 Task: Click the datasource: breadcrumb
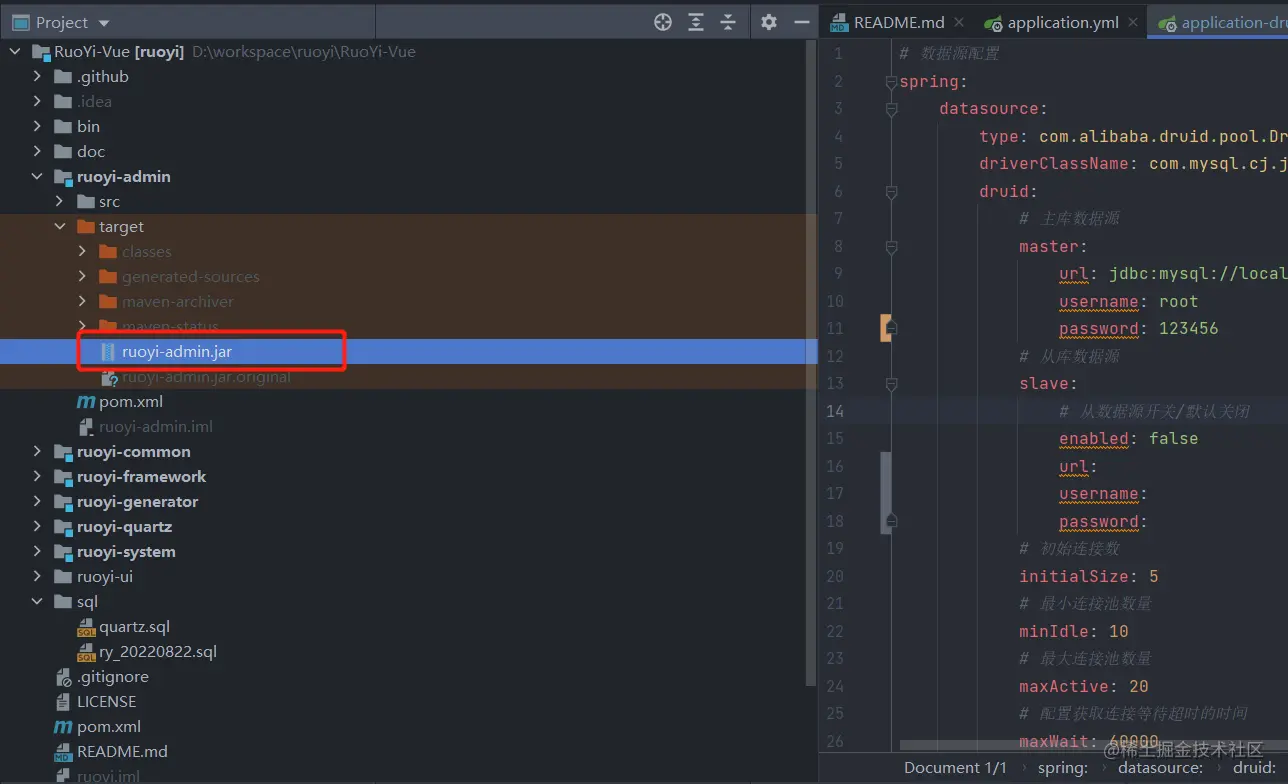1160,768
